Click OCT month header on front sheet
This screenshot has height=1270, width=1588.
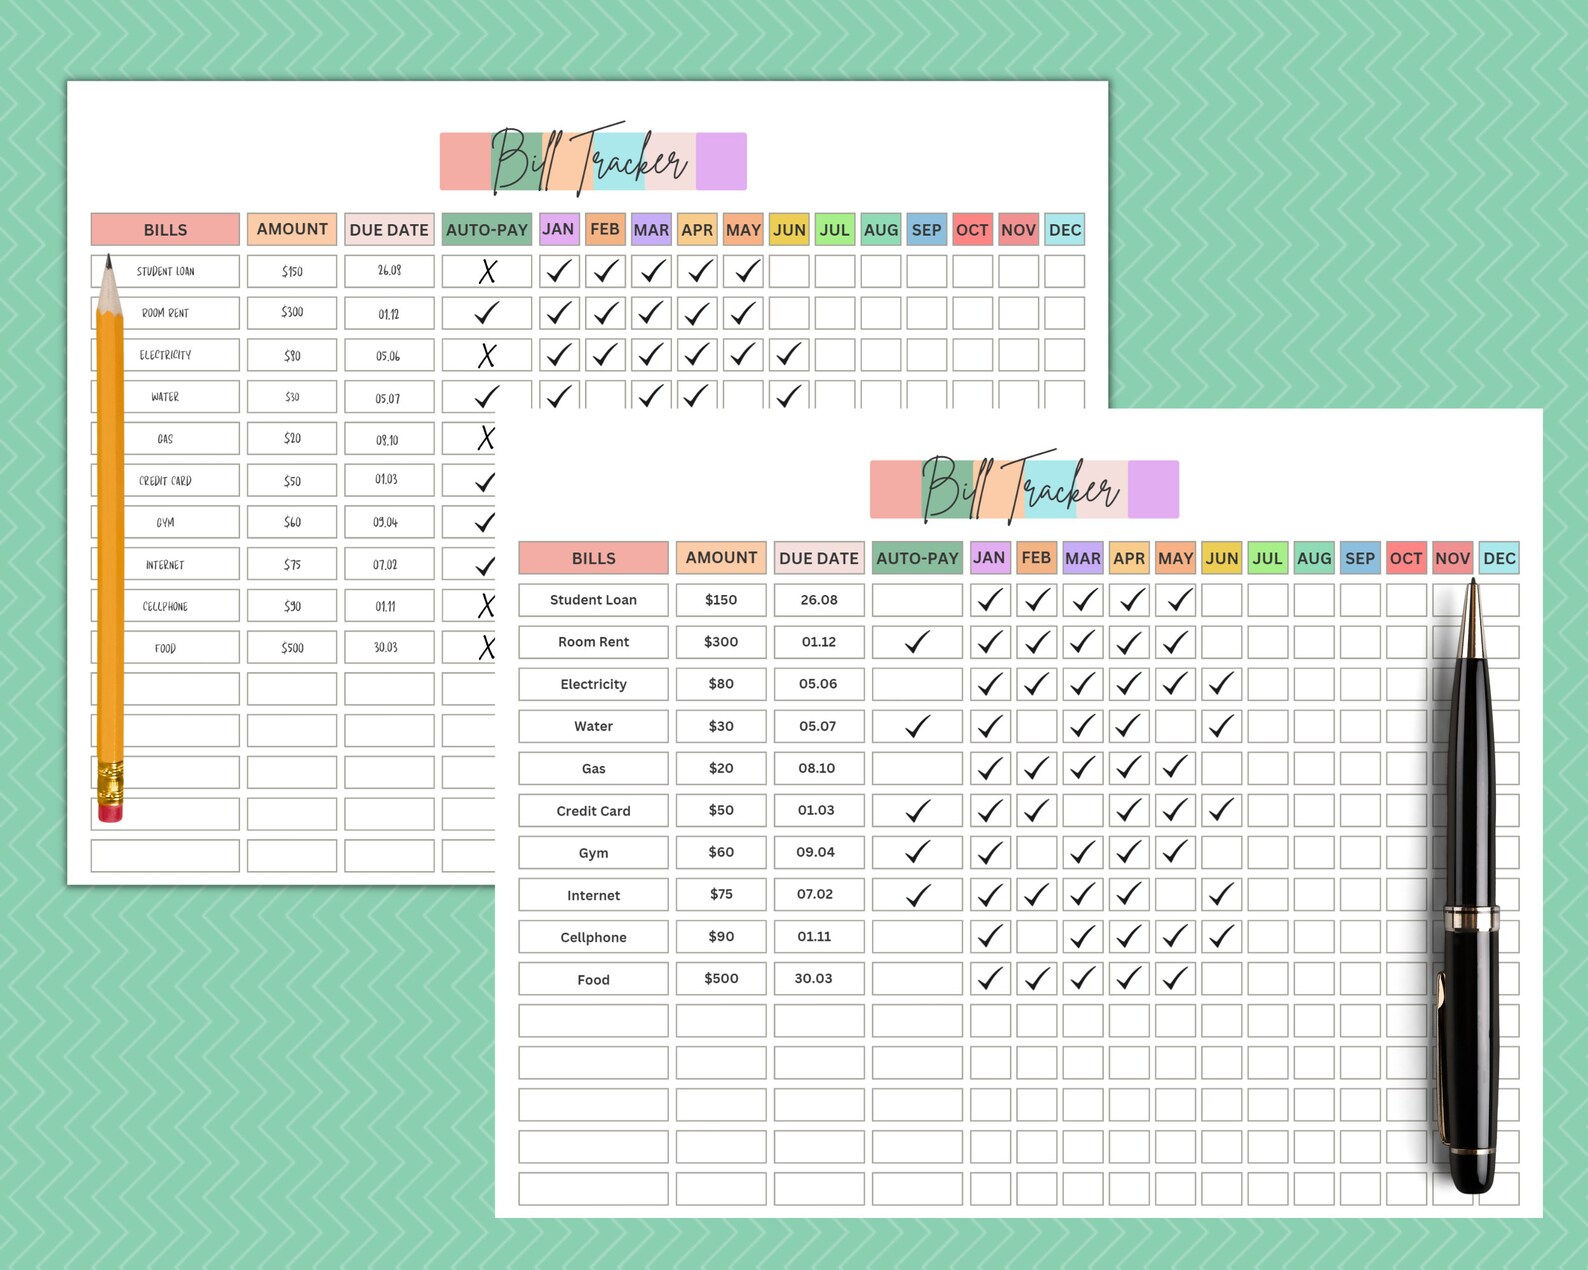point(1406,558)
